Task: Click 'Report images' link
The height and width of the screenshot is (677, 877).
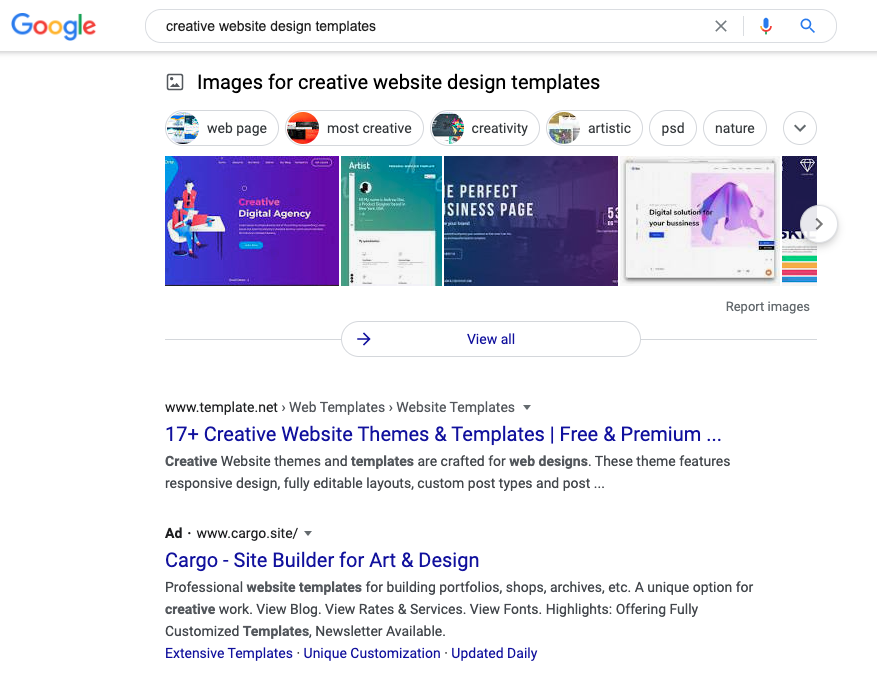Action: [767, 307]
